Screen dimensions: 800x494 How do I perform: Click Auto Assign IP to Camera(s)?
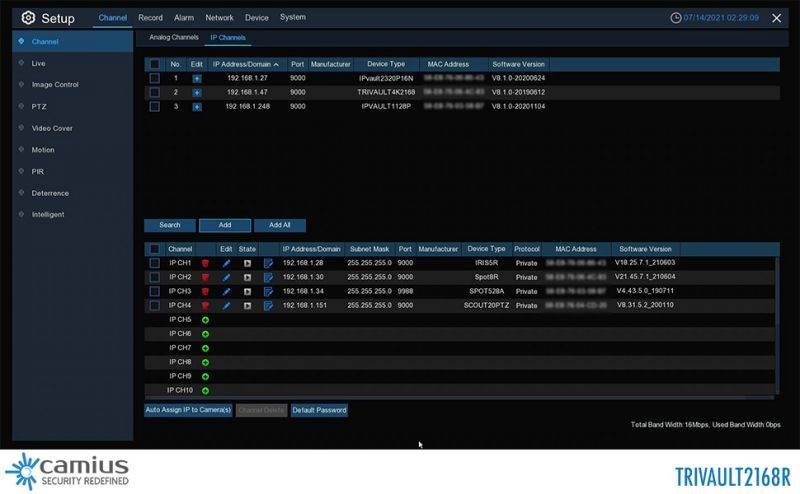[x=188, y=410]
